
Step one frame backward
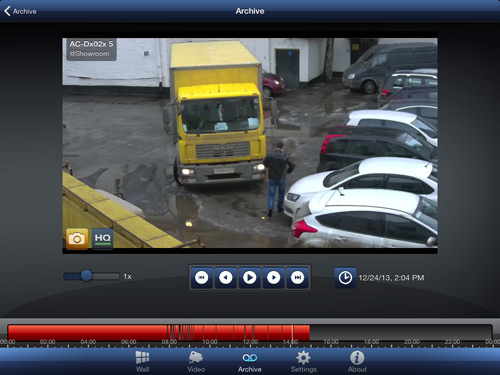pyautogui.click(x=226, y=277)
